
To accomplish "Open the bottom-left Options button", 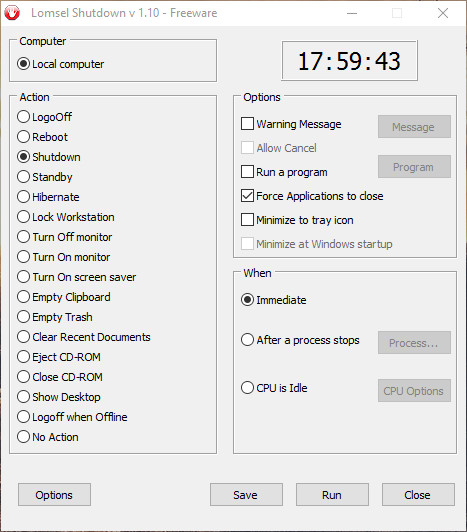I will coord(54,495).
